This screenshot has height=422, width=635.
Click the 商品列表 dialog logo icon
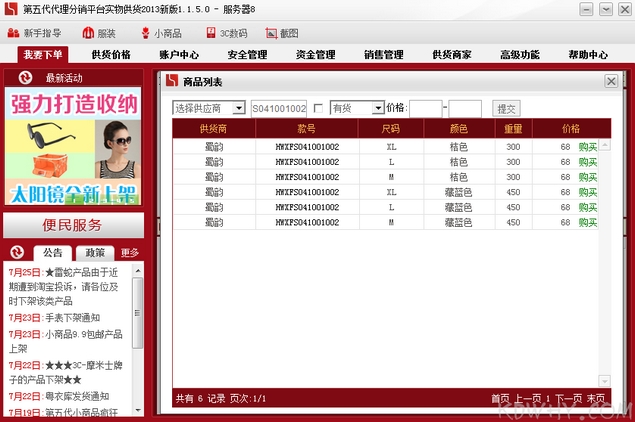[172, 81]
